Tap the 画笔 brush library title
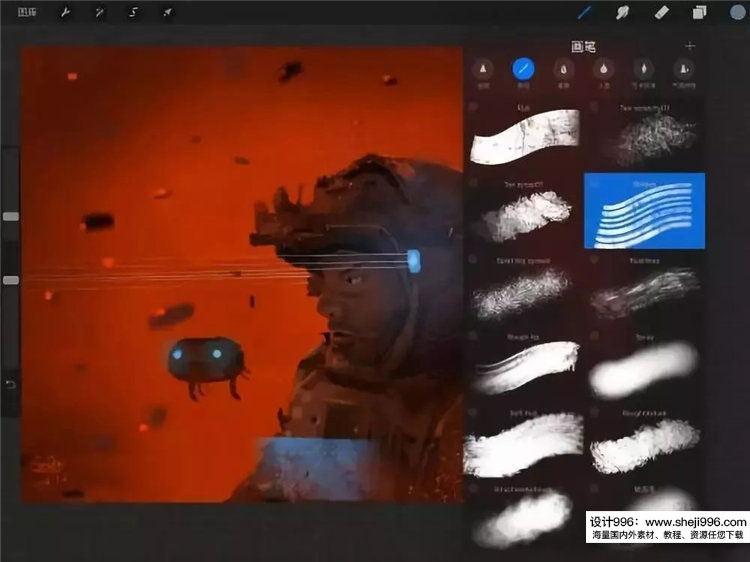 pyautogui.click(x=584, y=46)
